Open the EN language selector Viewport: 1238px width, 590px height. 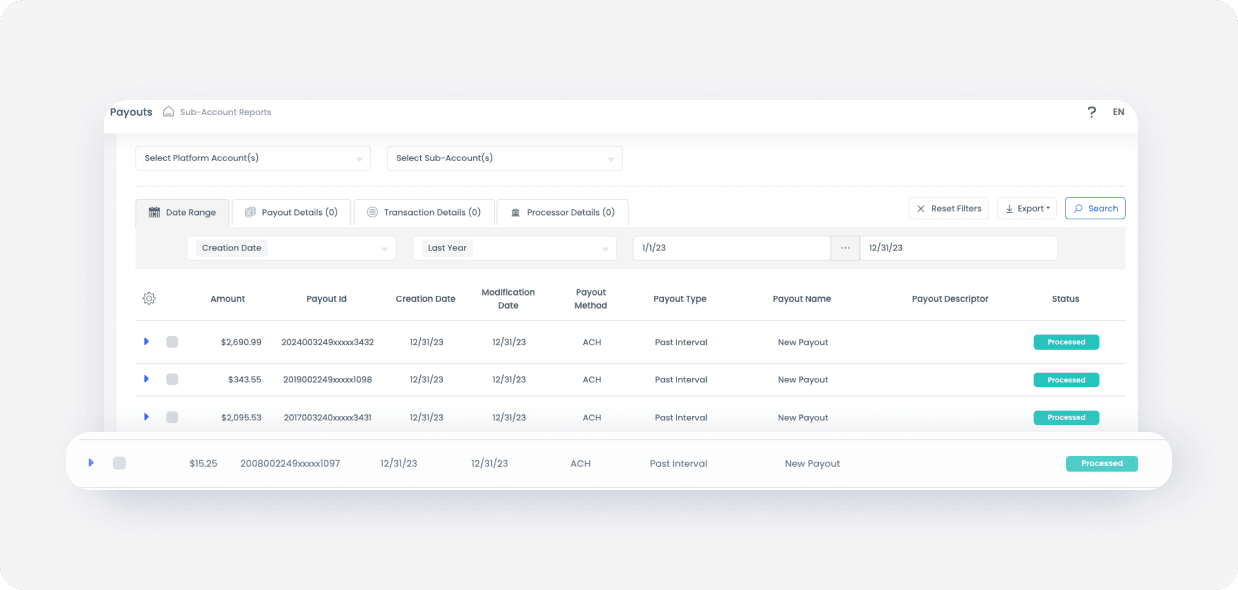[1118, 112]
